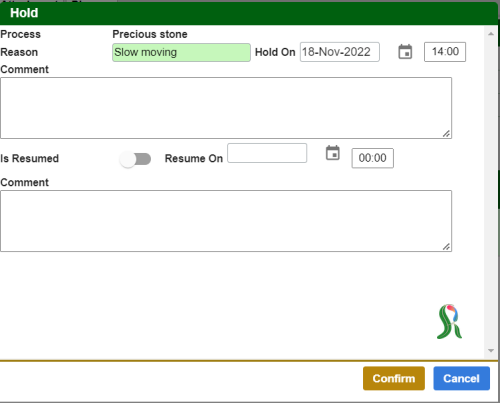
Task: Click the scrollbar up arrow
Action: (491, 34)
